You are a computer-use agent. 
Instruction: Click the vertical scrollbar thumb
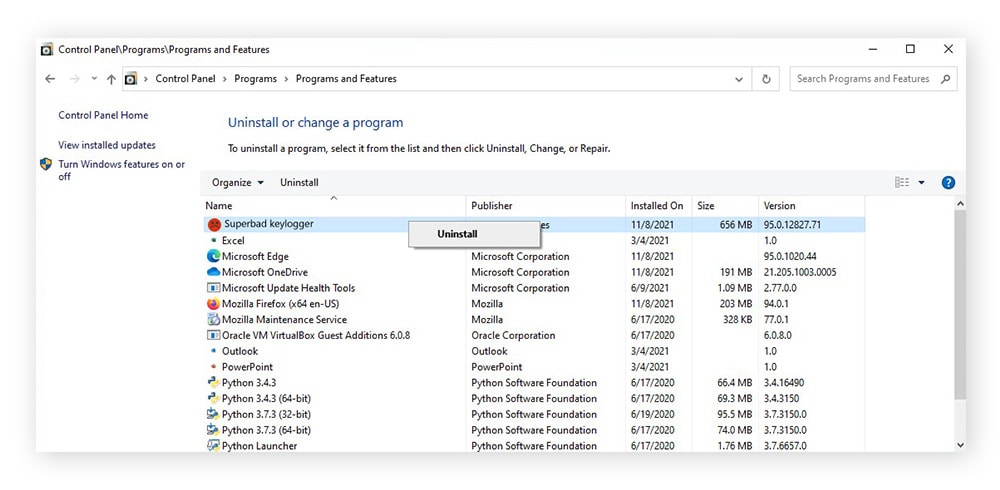coord(960,305)
